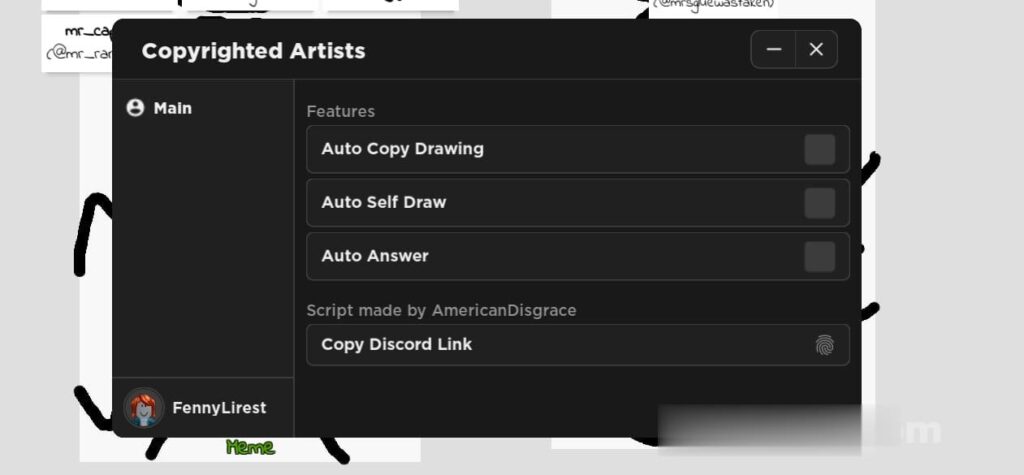Open the FennyLirest avatar picture
The height and width of the screenshot is (475, 1024).
[144, 408]
